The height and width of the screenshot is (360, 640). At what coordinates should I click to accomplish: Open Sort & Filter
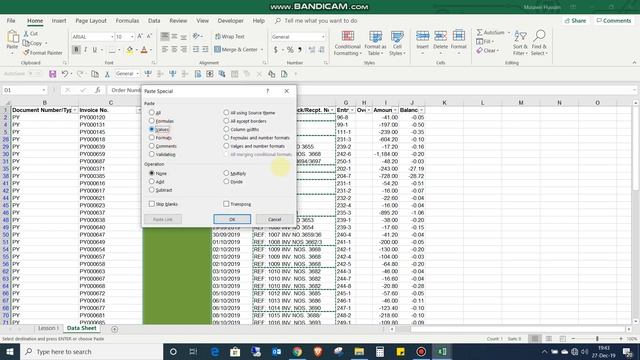point(520,43)
